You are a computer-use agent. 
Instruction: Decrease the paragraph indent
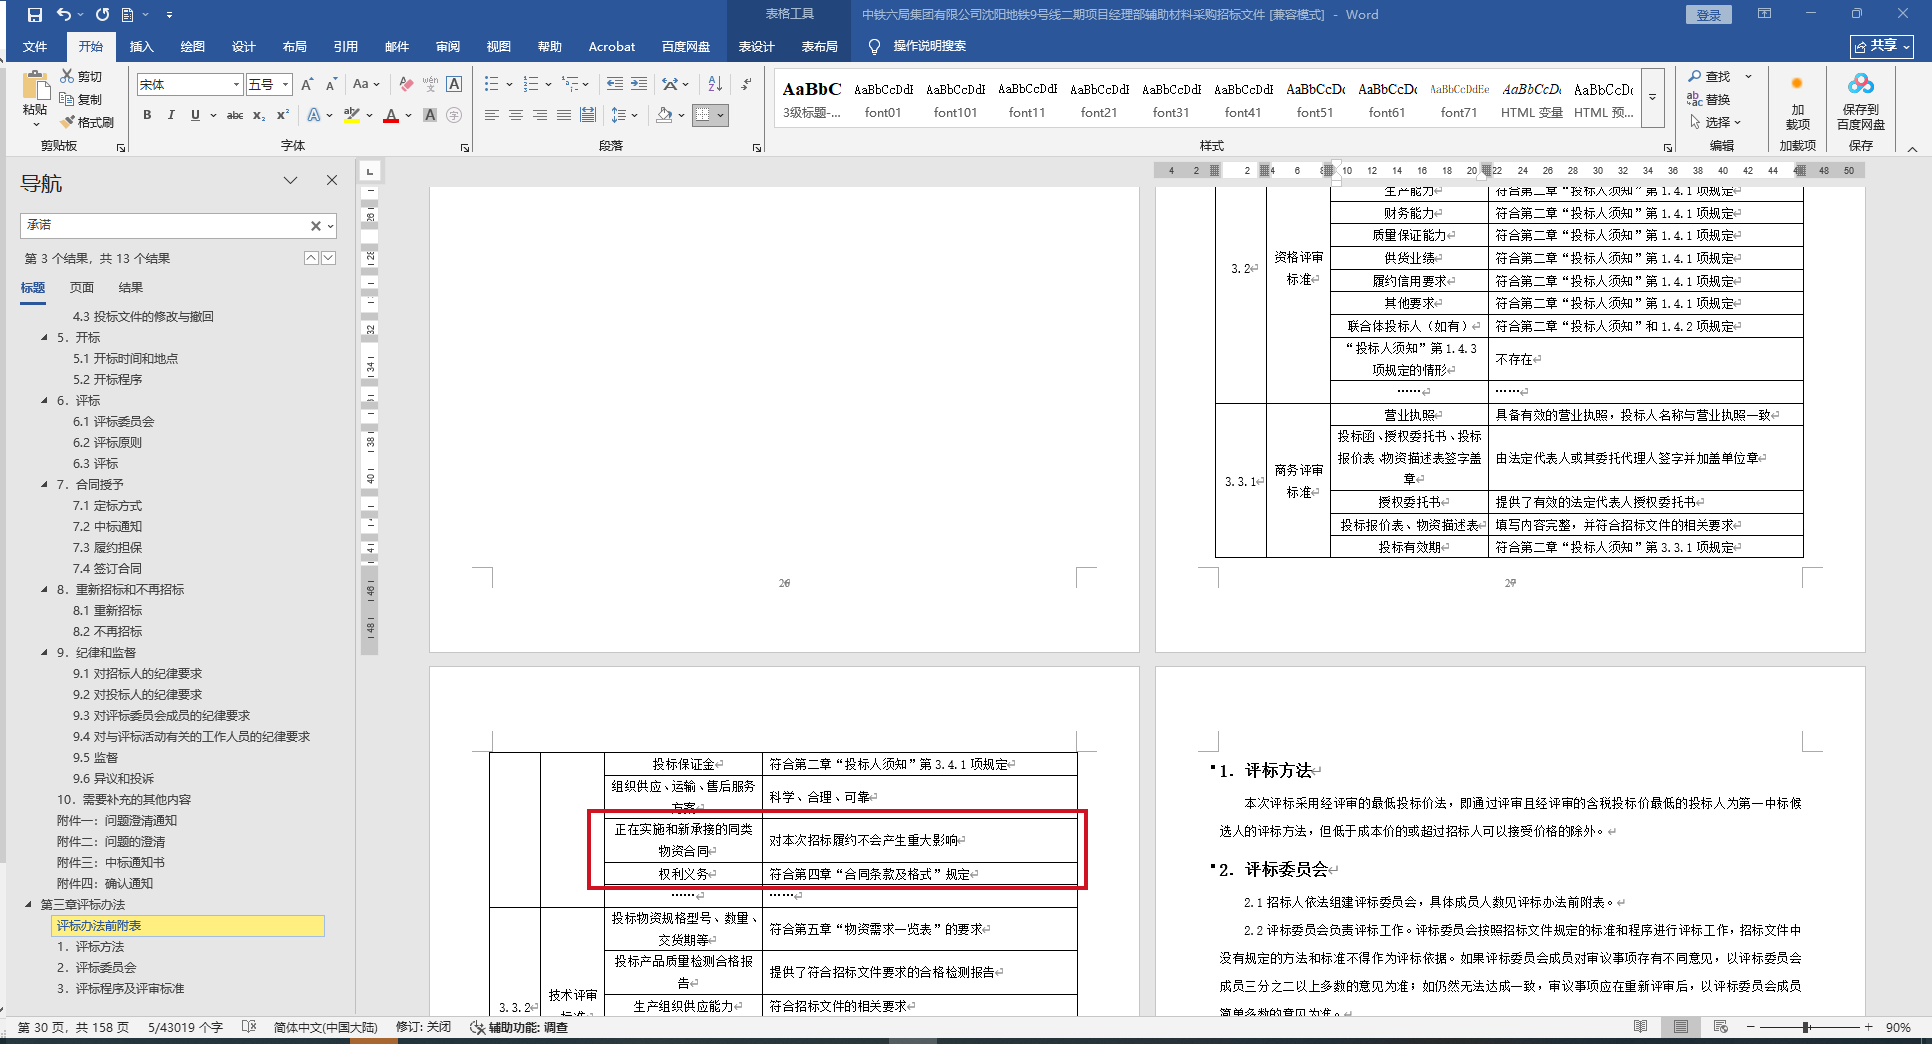pos(615,84)
